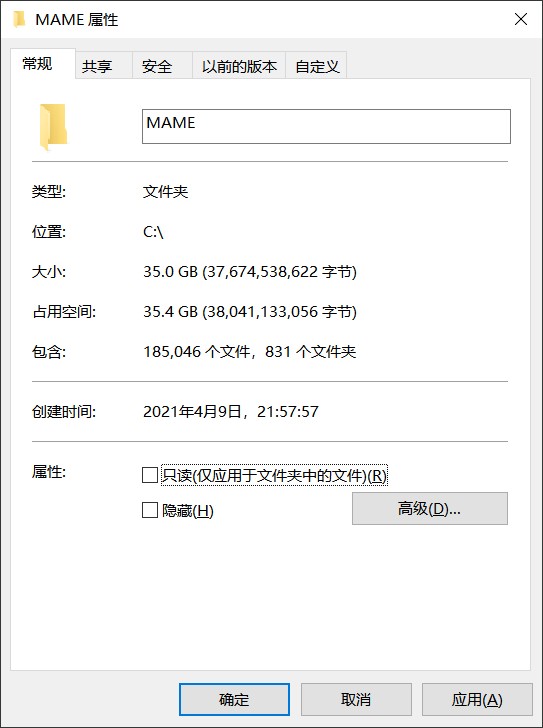Click the 属性: label

pos(49,472)
